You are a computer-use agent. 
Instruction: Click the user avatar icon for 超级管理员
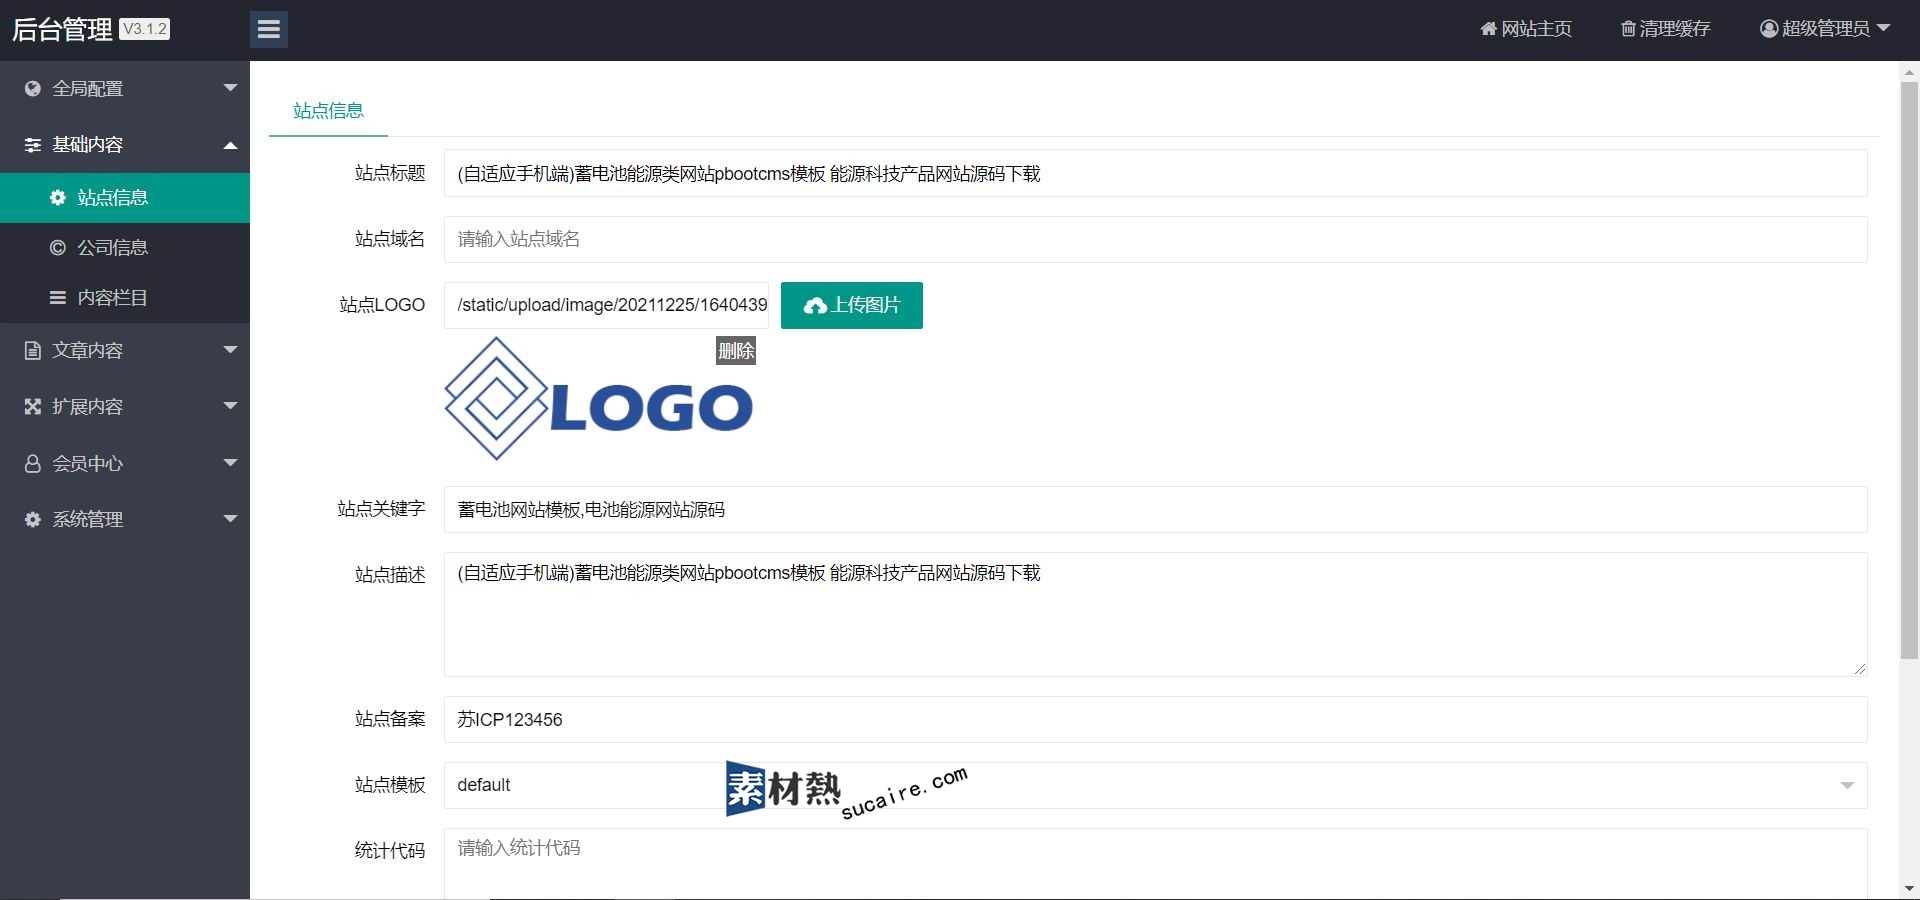point(1769,29)
